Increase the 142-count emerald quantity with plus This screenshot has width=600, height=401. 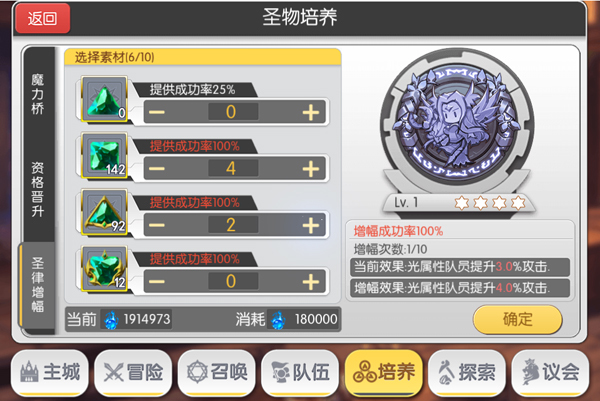[311, 169]
